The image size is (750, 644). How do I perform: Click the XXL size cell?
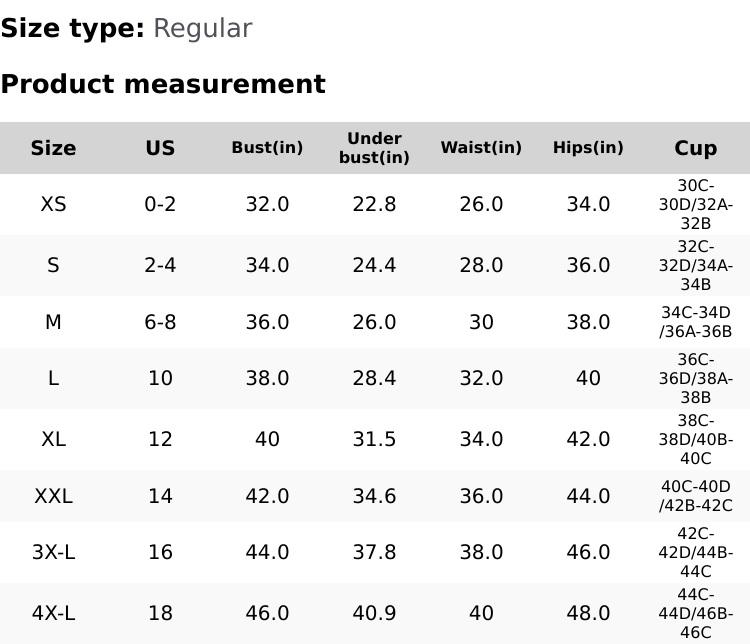tap(53, 496)
